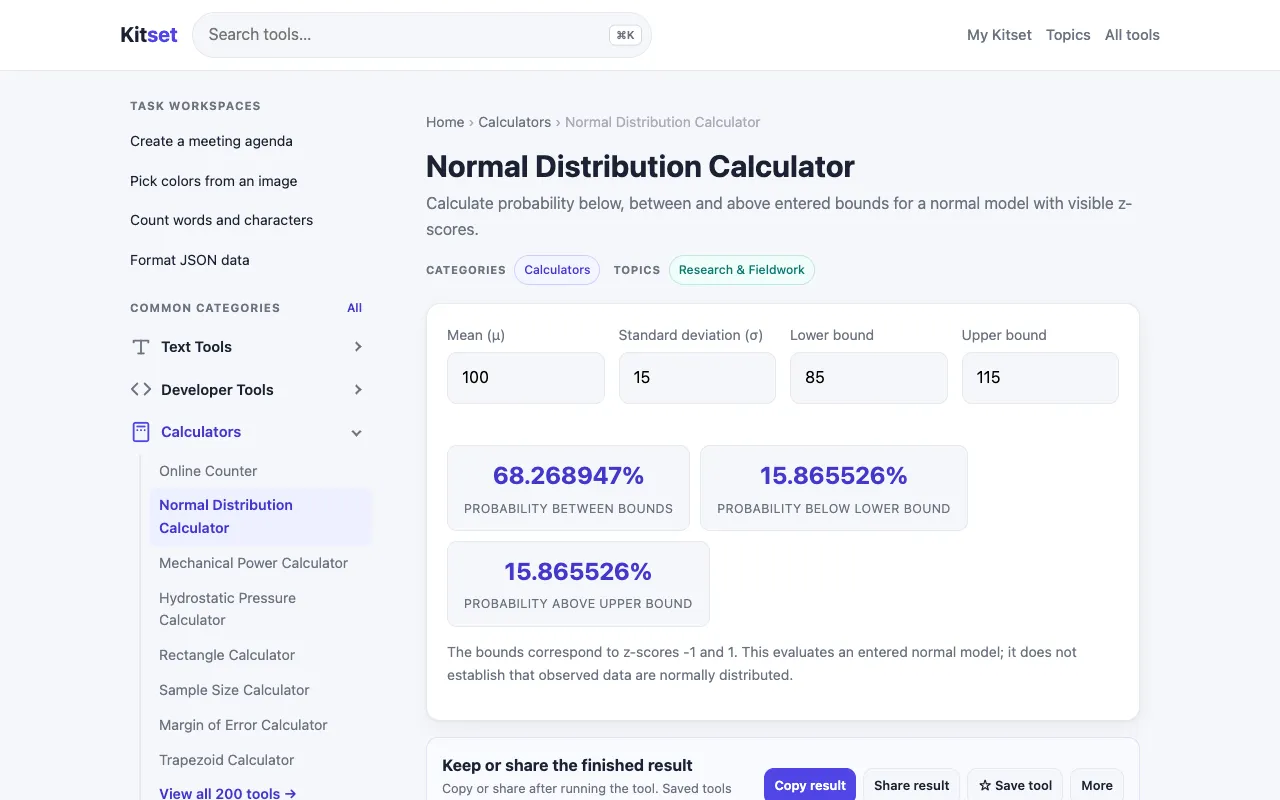Open the Margin of Error Calculator
Image resolution: width=1280 pixels, height=800 pixels.
(x=243, y=725)
